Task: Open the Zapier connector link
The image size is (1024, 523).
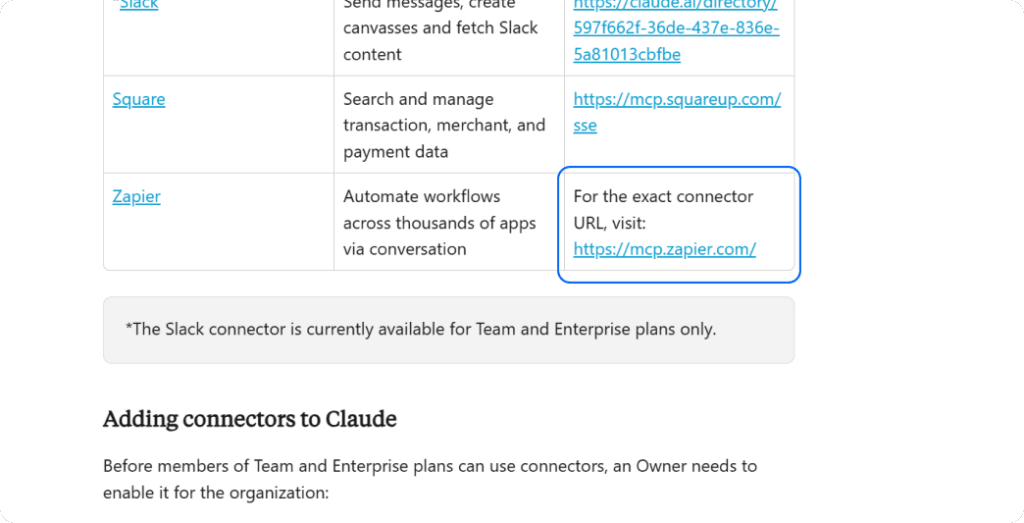Action: [x=136, y=196]
